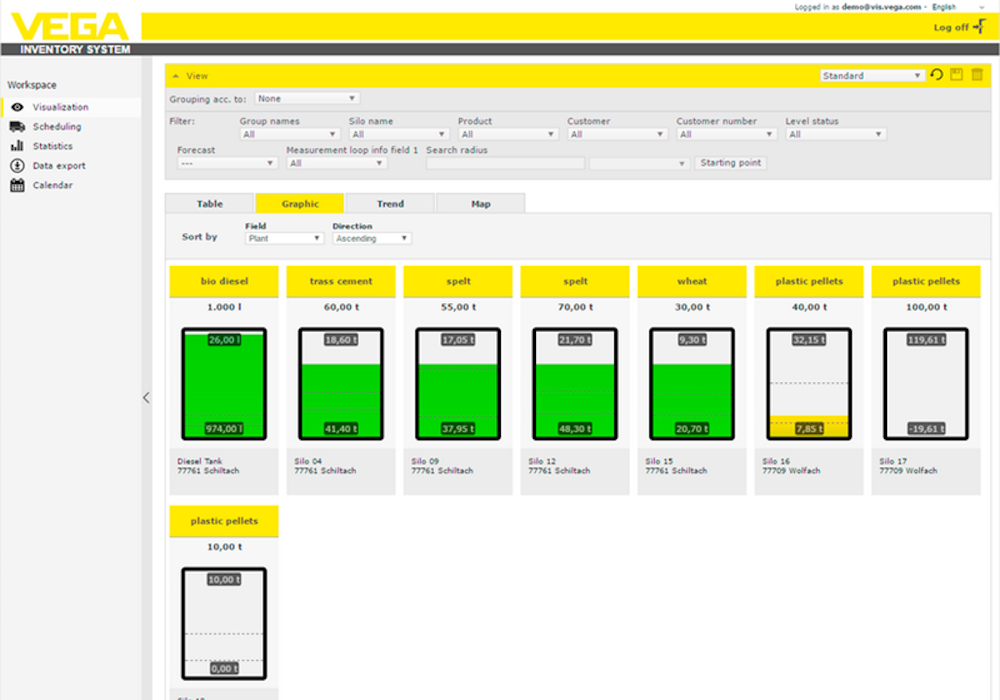Screen dimensions: 1000x700
Task: Switch to the Trend tab
Action: [390, 203]
